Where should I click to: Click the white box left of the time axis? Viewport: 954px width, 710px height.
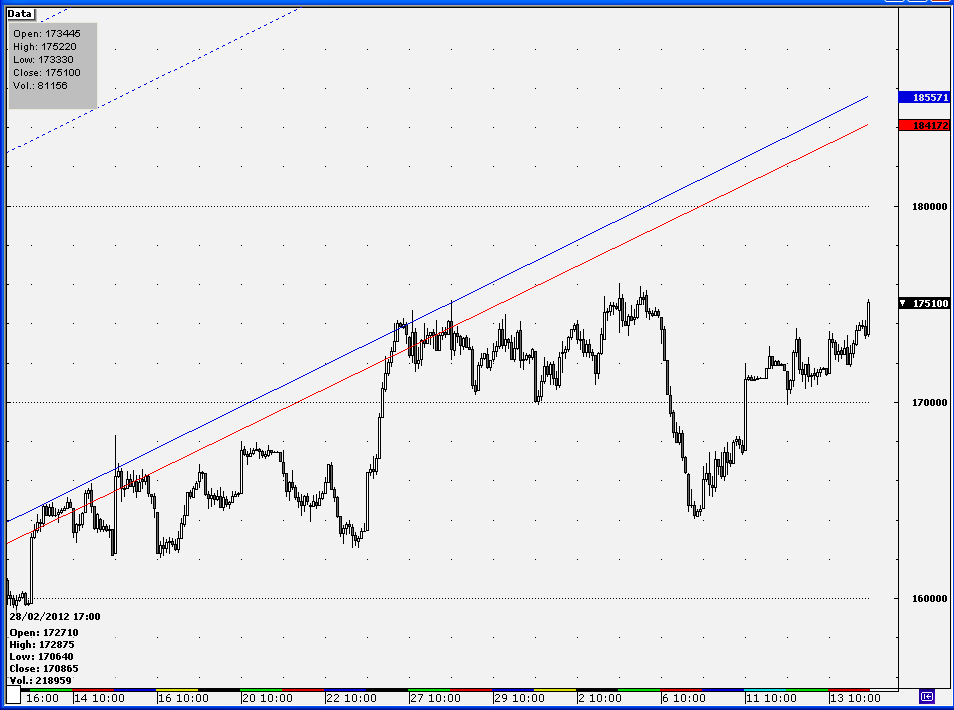13,696
